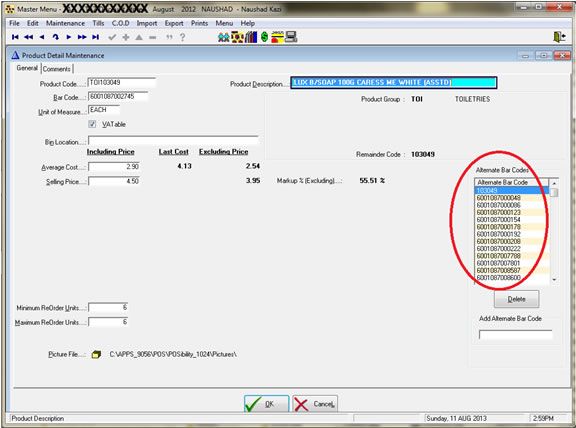
Task: Click the Cancel button
Action: [x=315, y=404]
